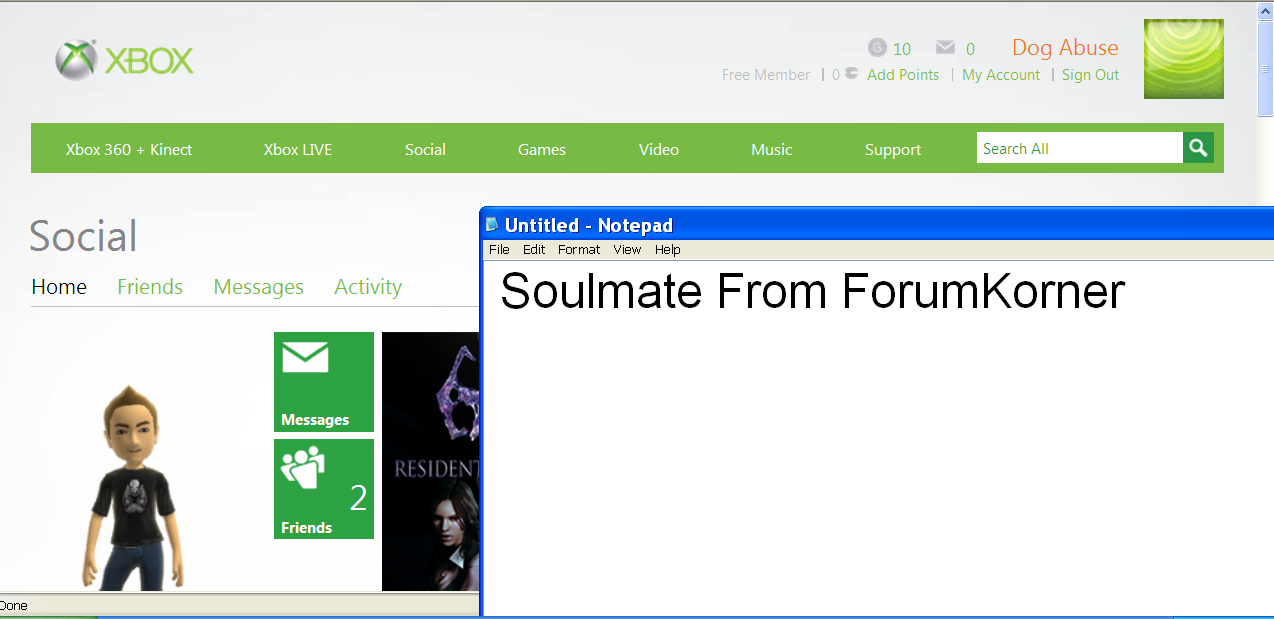Click the Untitled - Notepad title bar
The width and height of the screenshot is (1274, 619).
point(877,225)
